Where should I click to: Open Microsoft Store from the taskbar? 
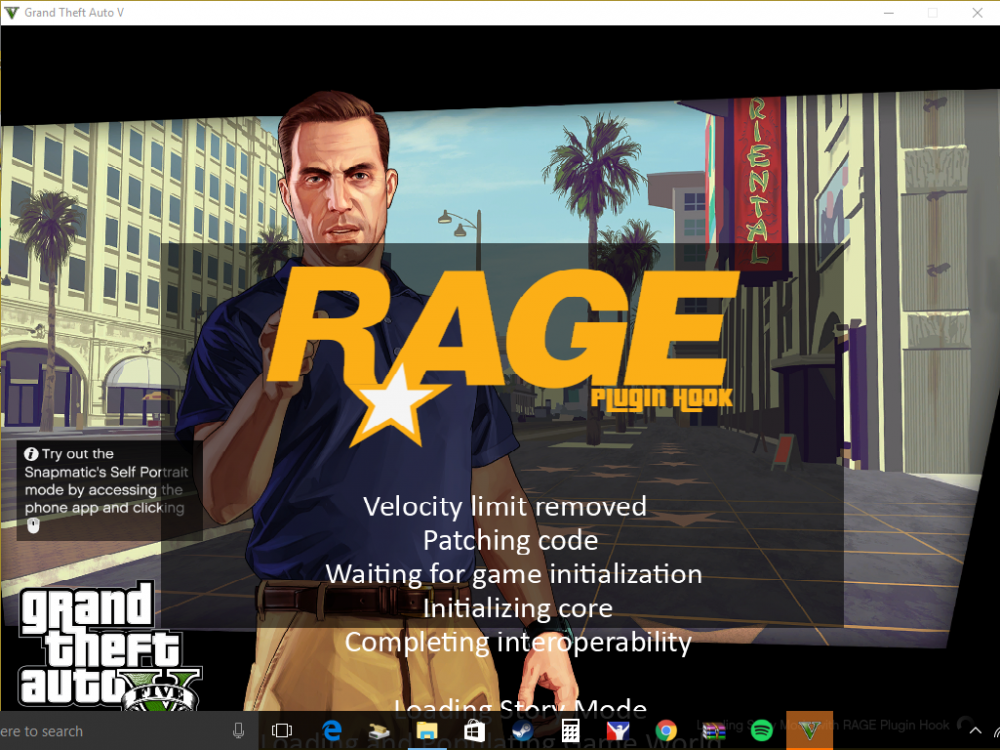(x=474, y=731)
